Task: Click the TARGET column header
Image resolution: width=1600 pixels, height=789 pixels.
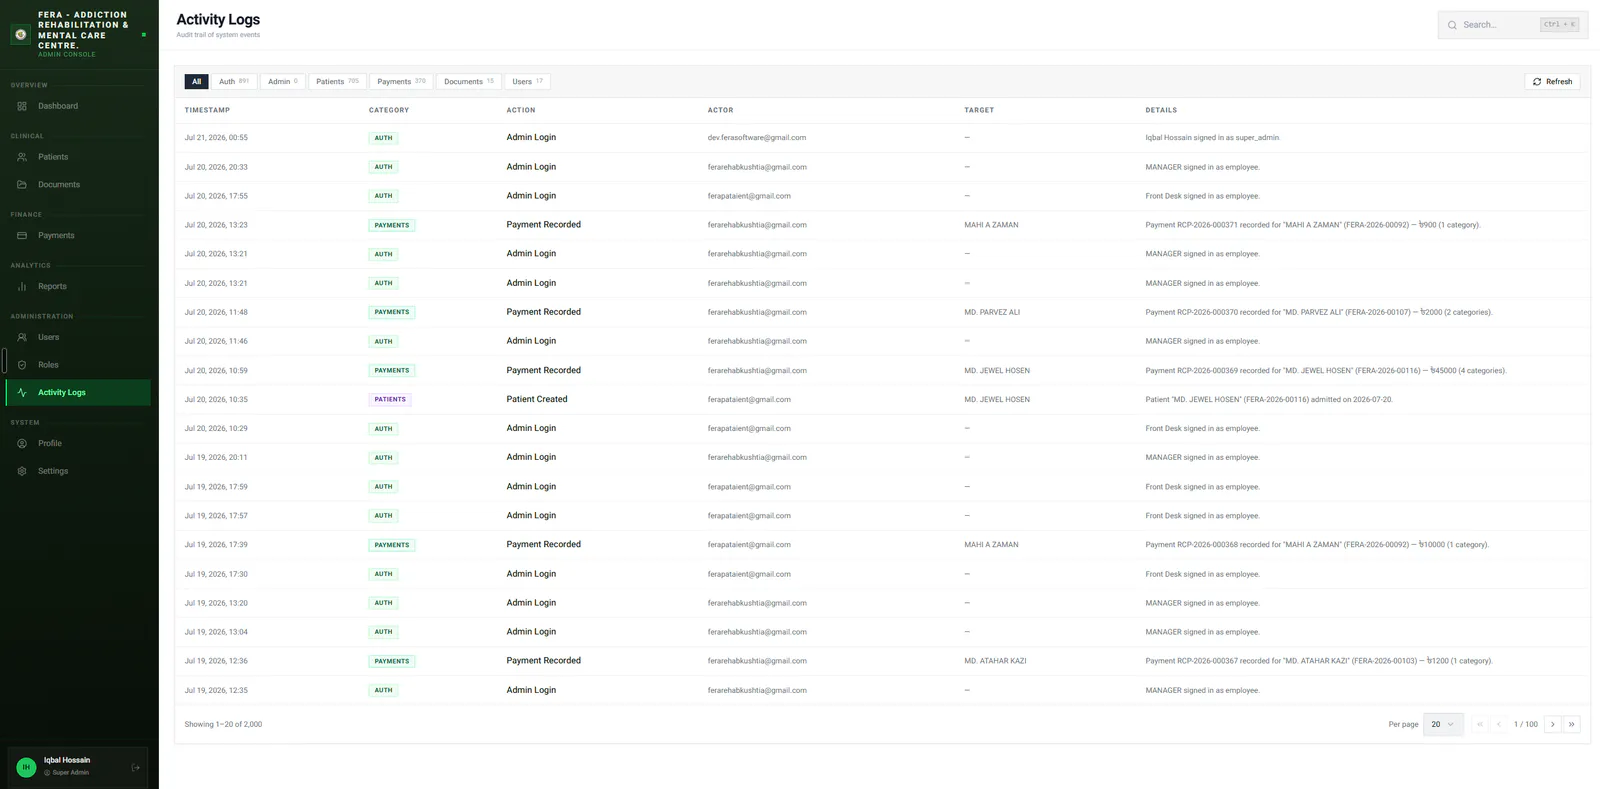Action: tap(979, 110)
